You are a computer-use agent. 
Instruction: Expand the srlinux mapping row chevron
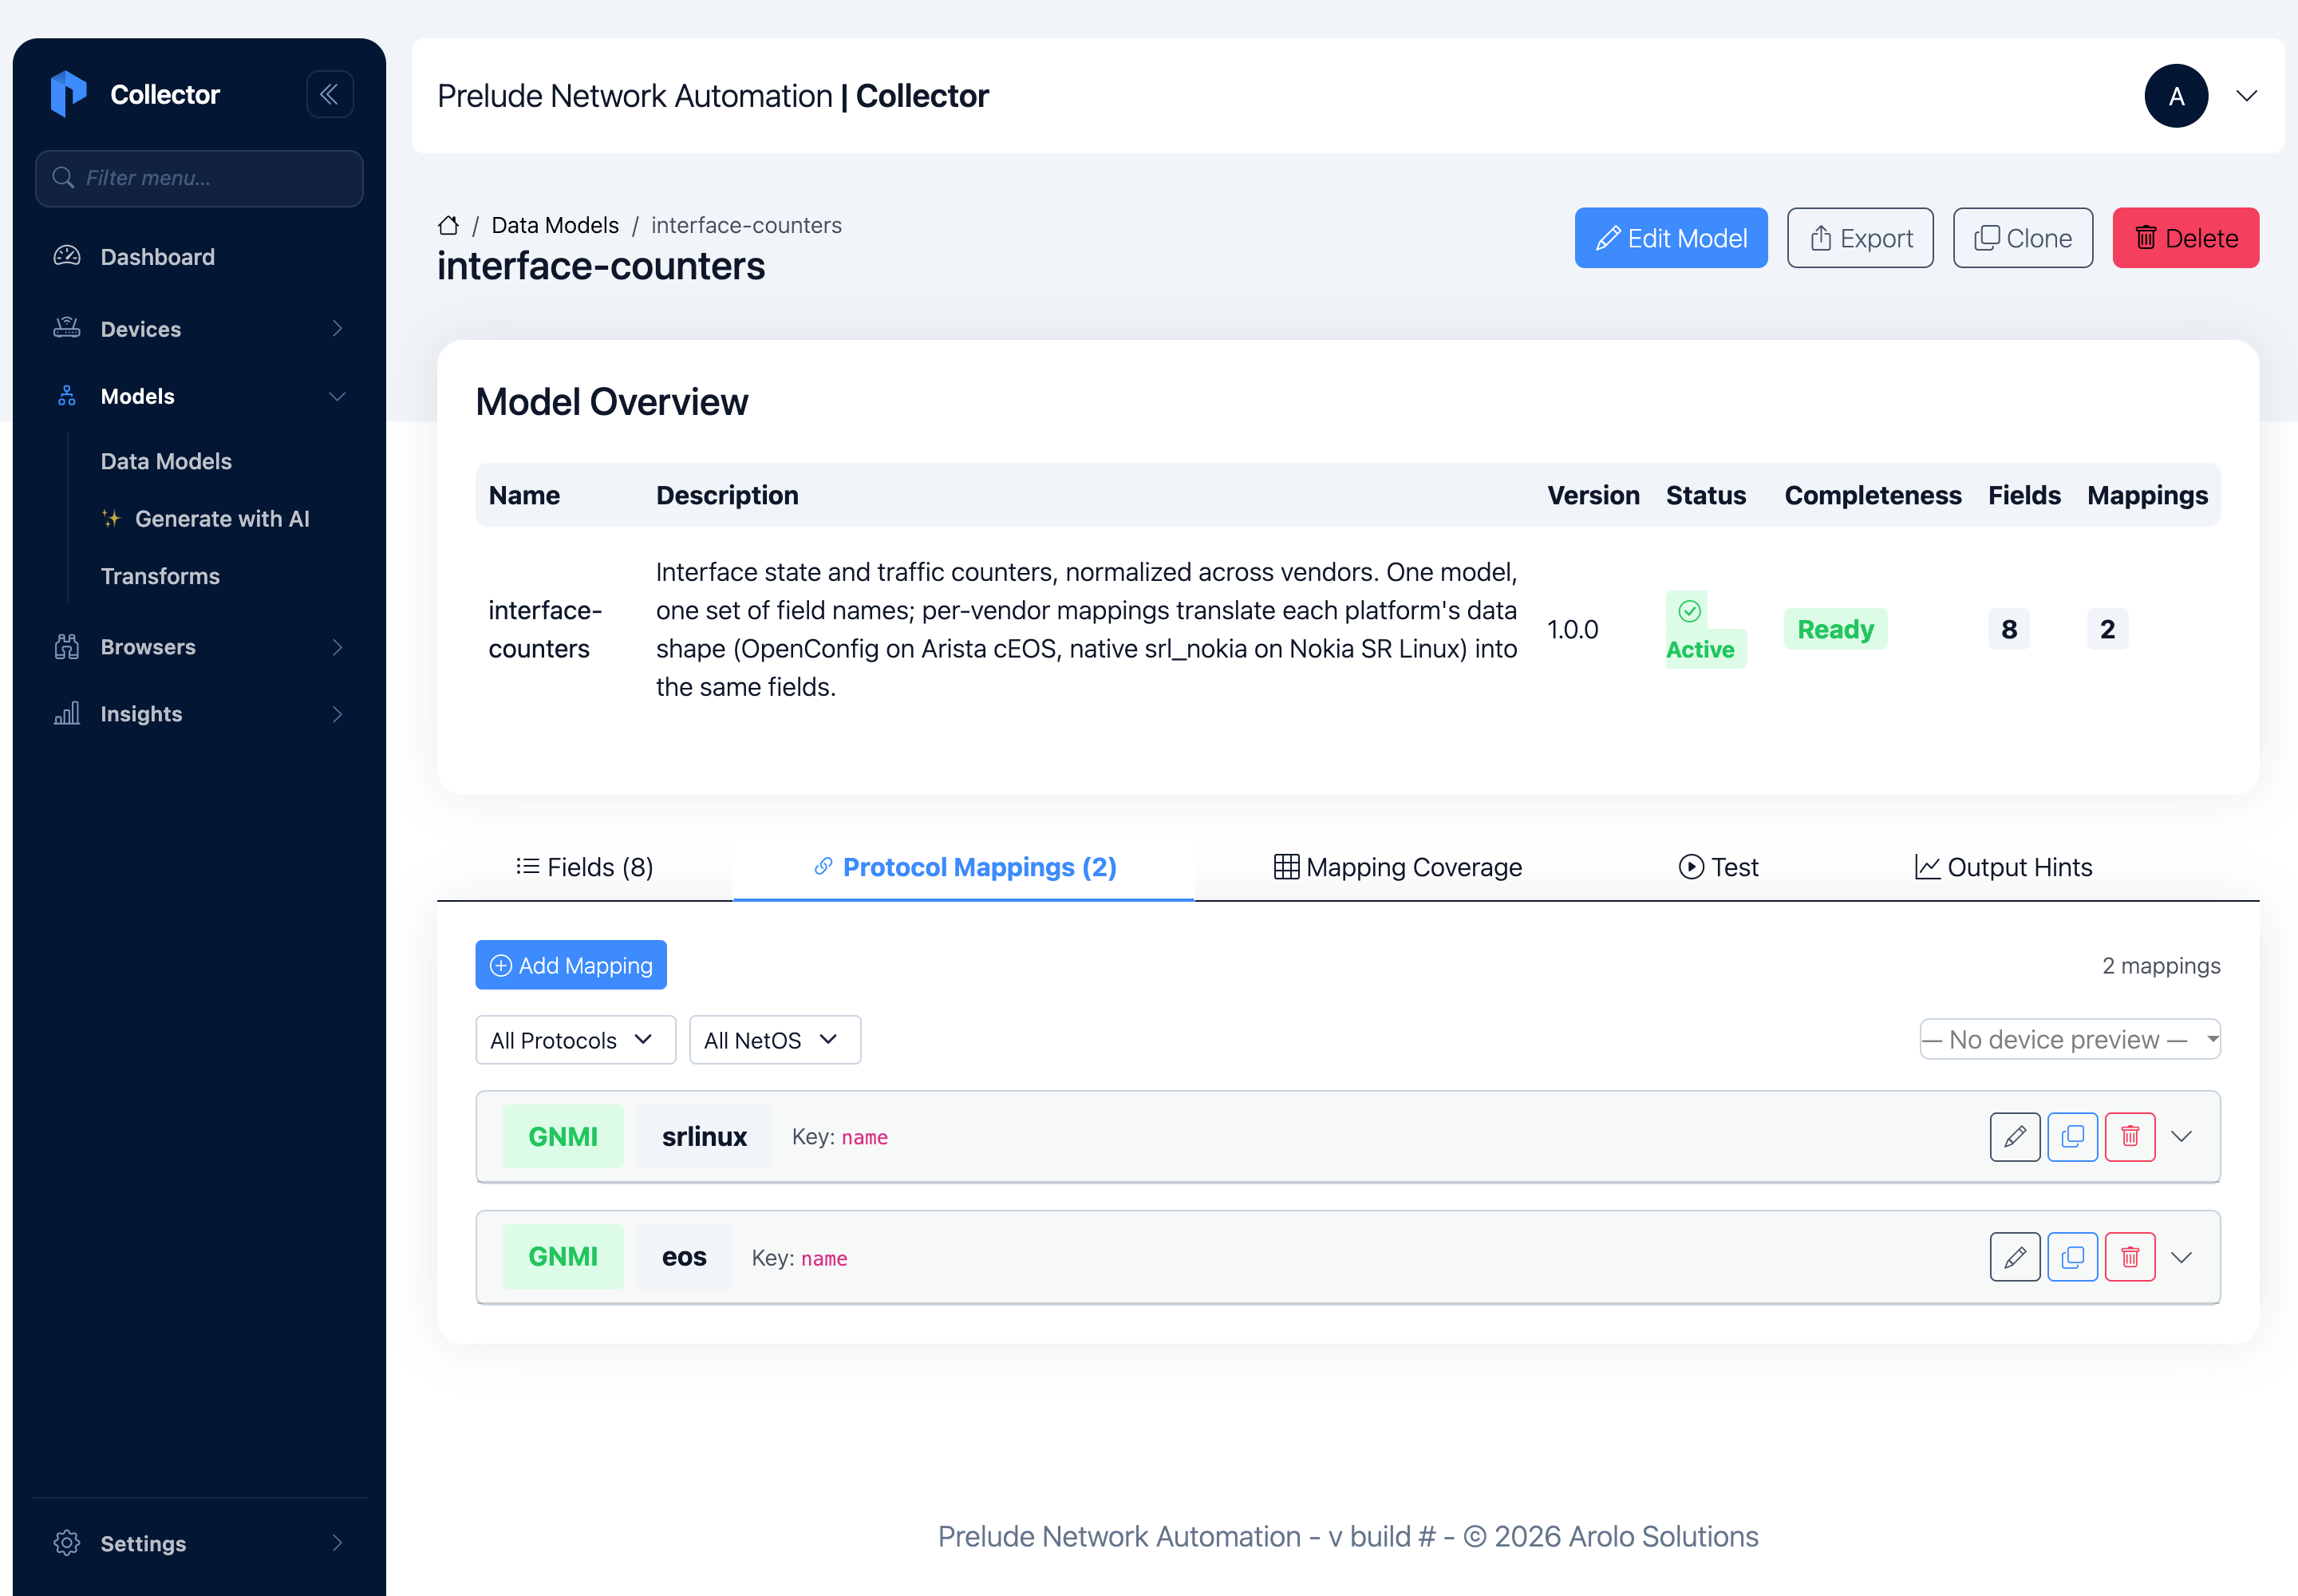click(x=2182, y=1137)
